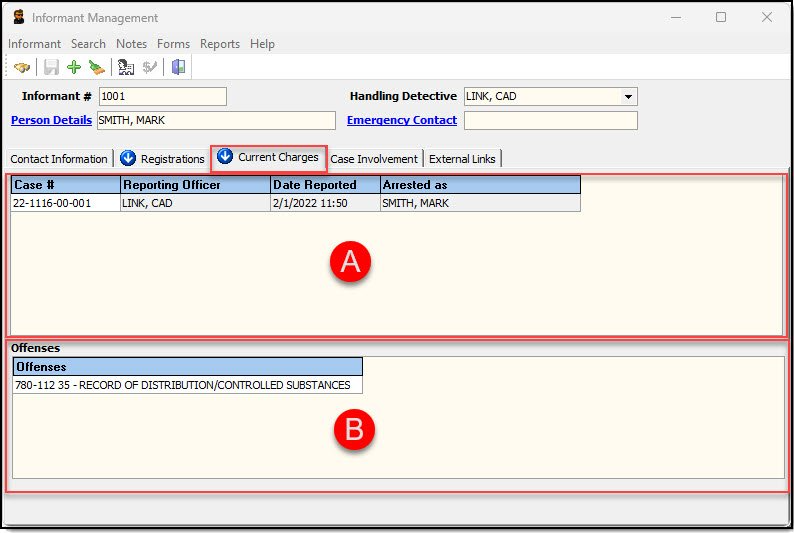Click the exit door icon in toolbar
The image size is (794, 533).
[179, 67]
